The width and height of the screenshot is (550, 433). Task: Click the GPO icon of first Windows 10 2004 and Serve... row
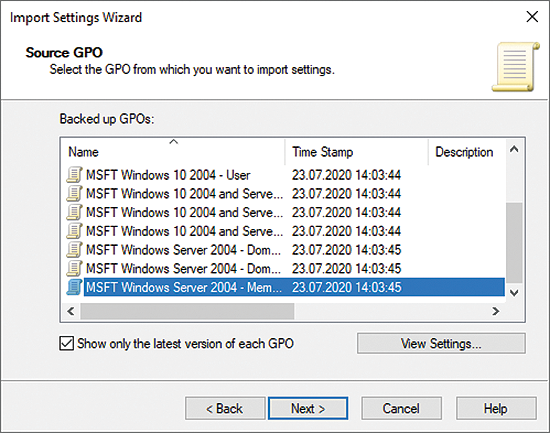tap(74, 193)
